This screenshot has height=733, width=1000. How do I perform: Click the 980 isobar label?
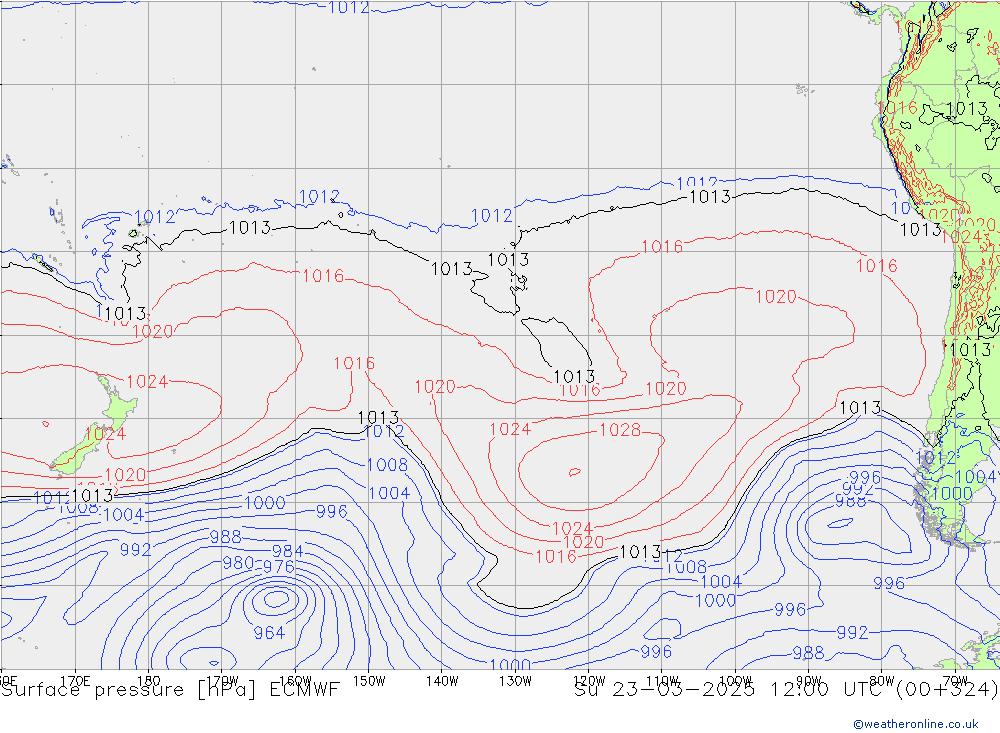[x=238, y=563]
